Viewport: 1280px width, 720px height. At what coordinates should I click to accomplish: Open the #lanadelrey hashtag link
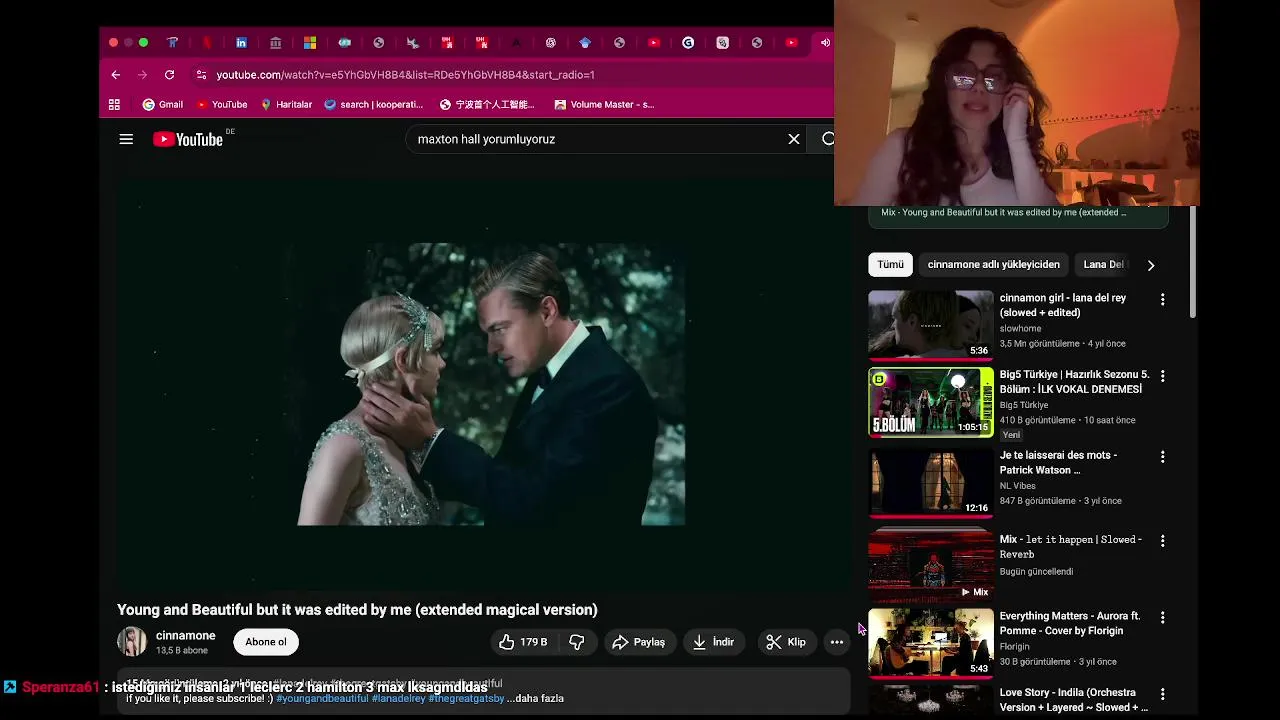(x=398, y=698)
